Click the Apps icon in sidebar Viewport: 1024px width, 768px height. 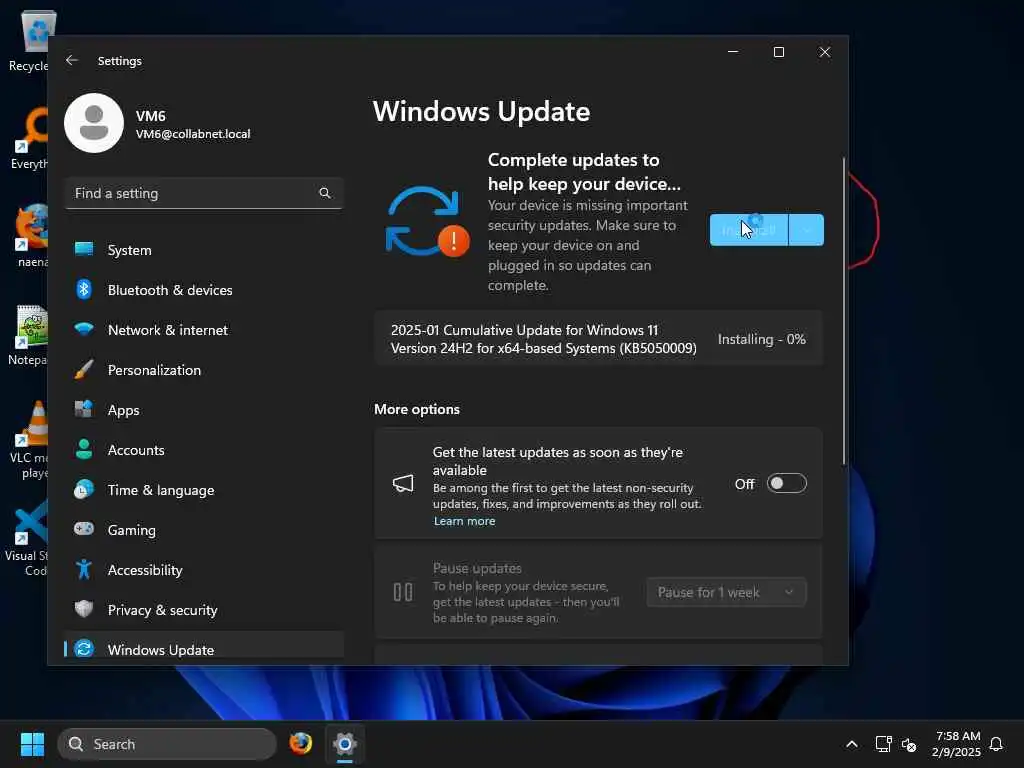[84, 409]
